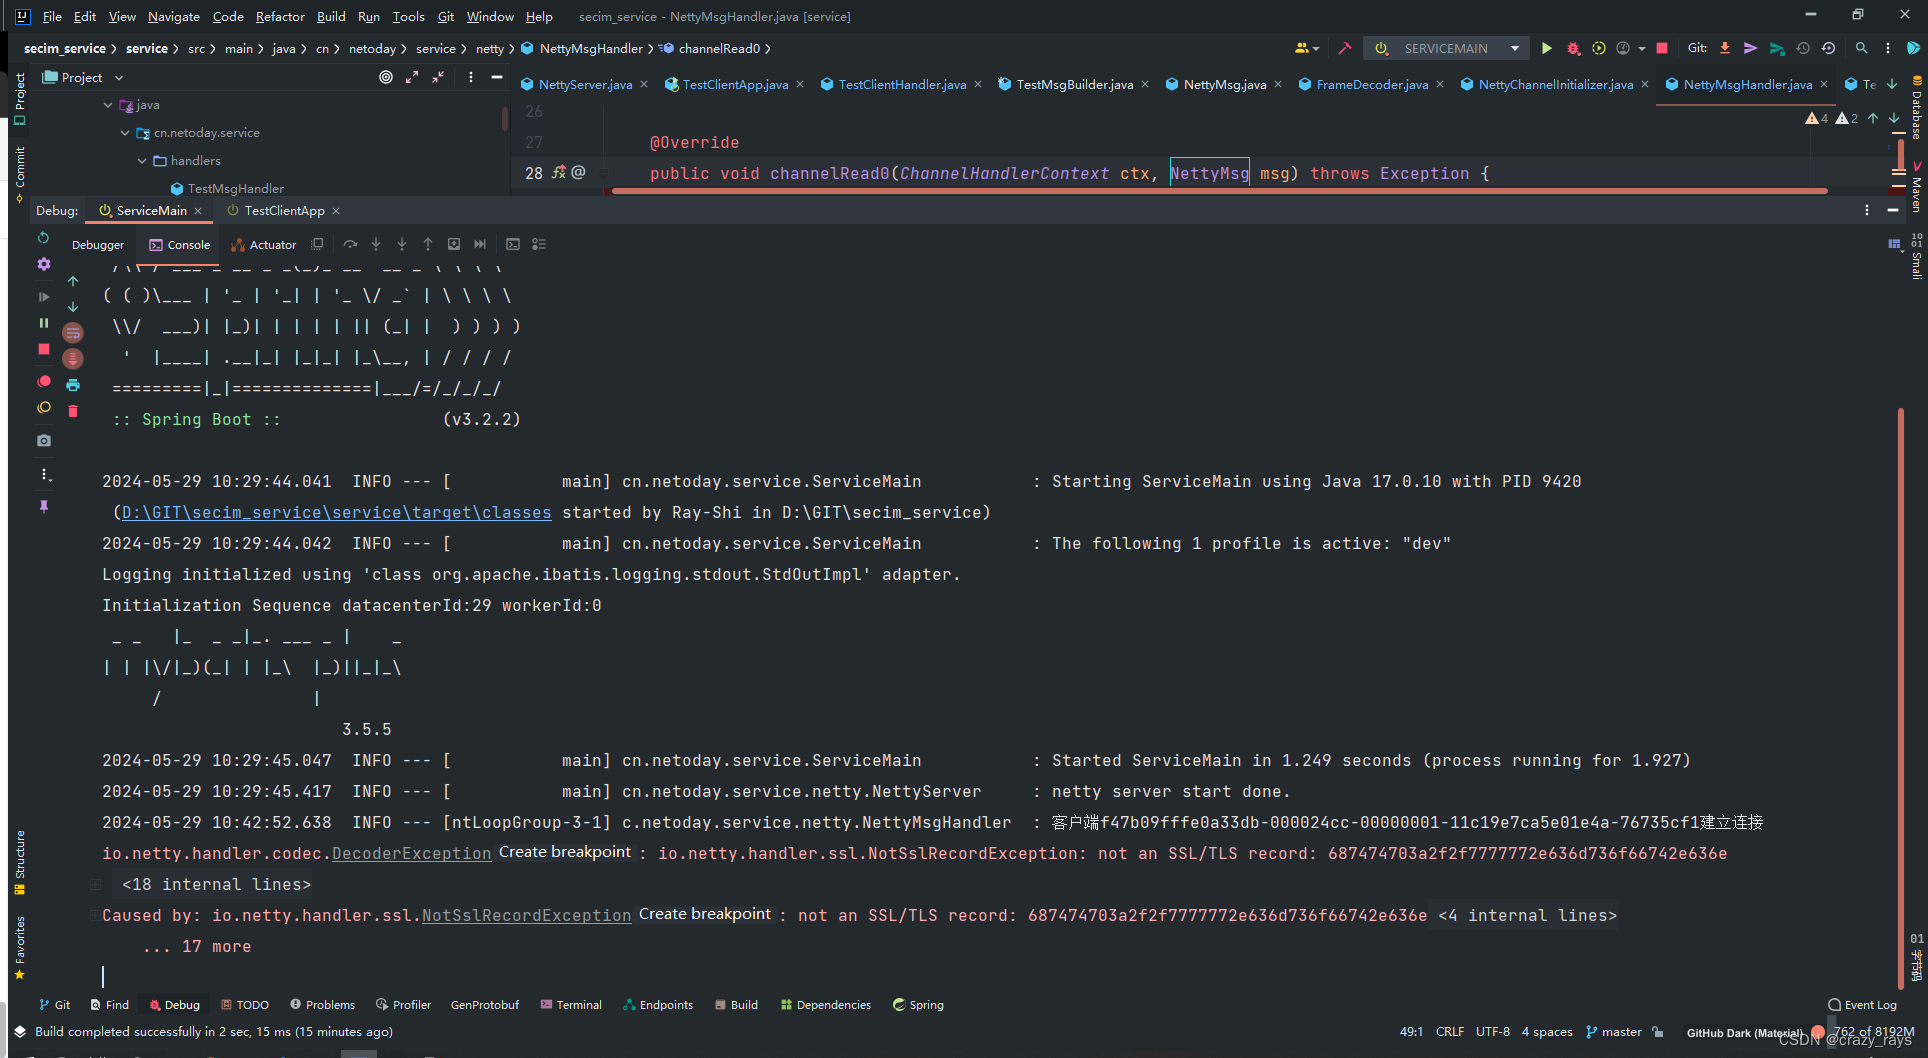Open the Problems tool window

pos(322,1005)
